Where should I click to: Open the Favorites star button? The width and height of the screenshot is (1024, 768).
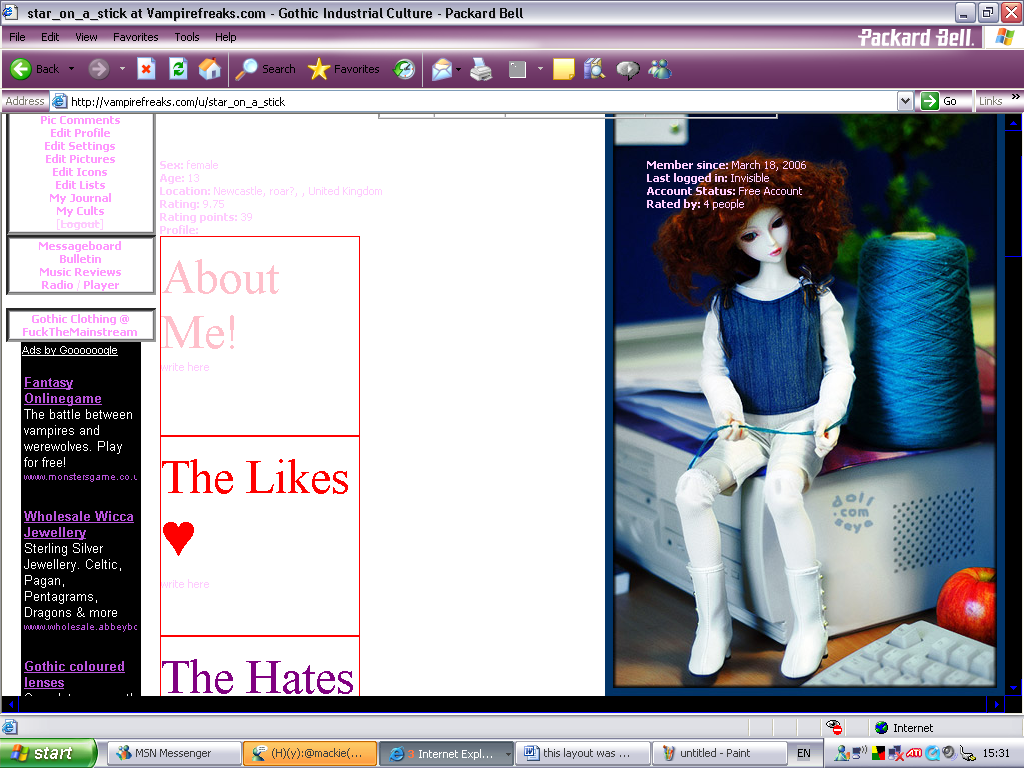(344, 69)
